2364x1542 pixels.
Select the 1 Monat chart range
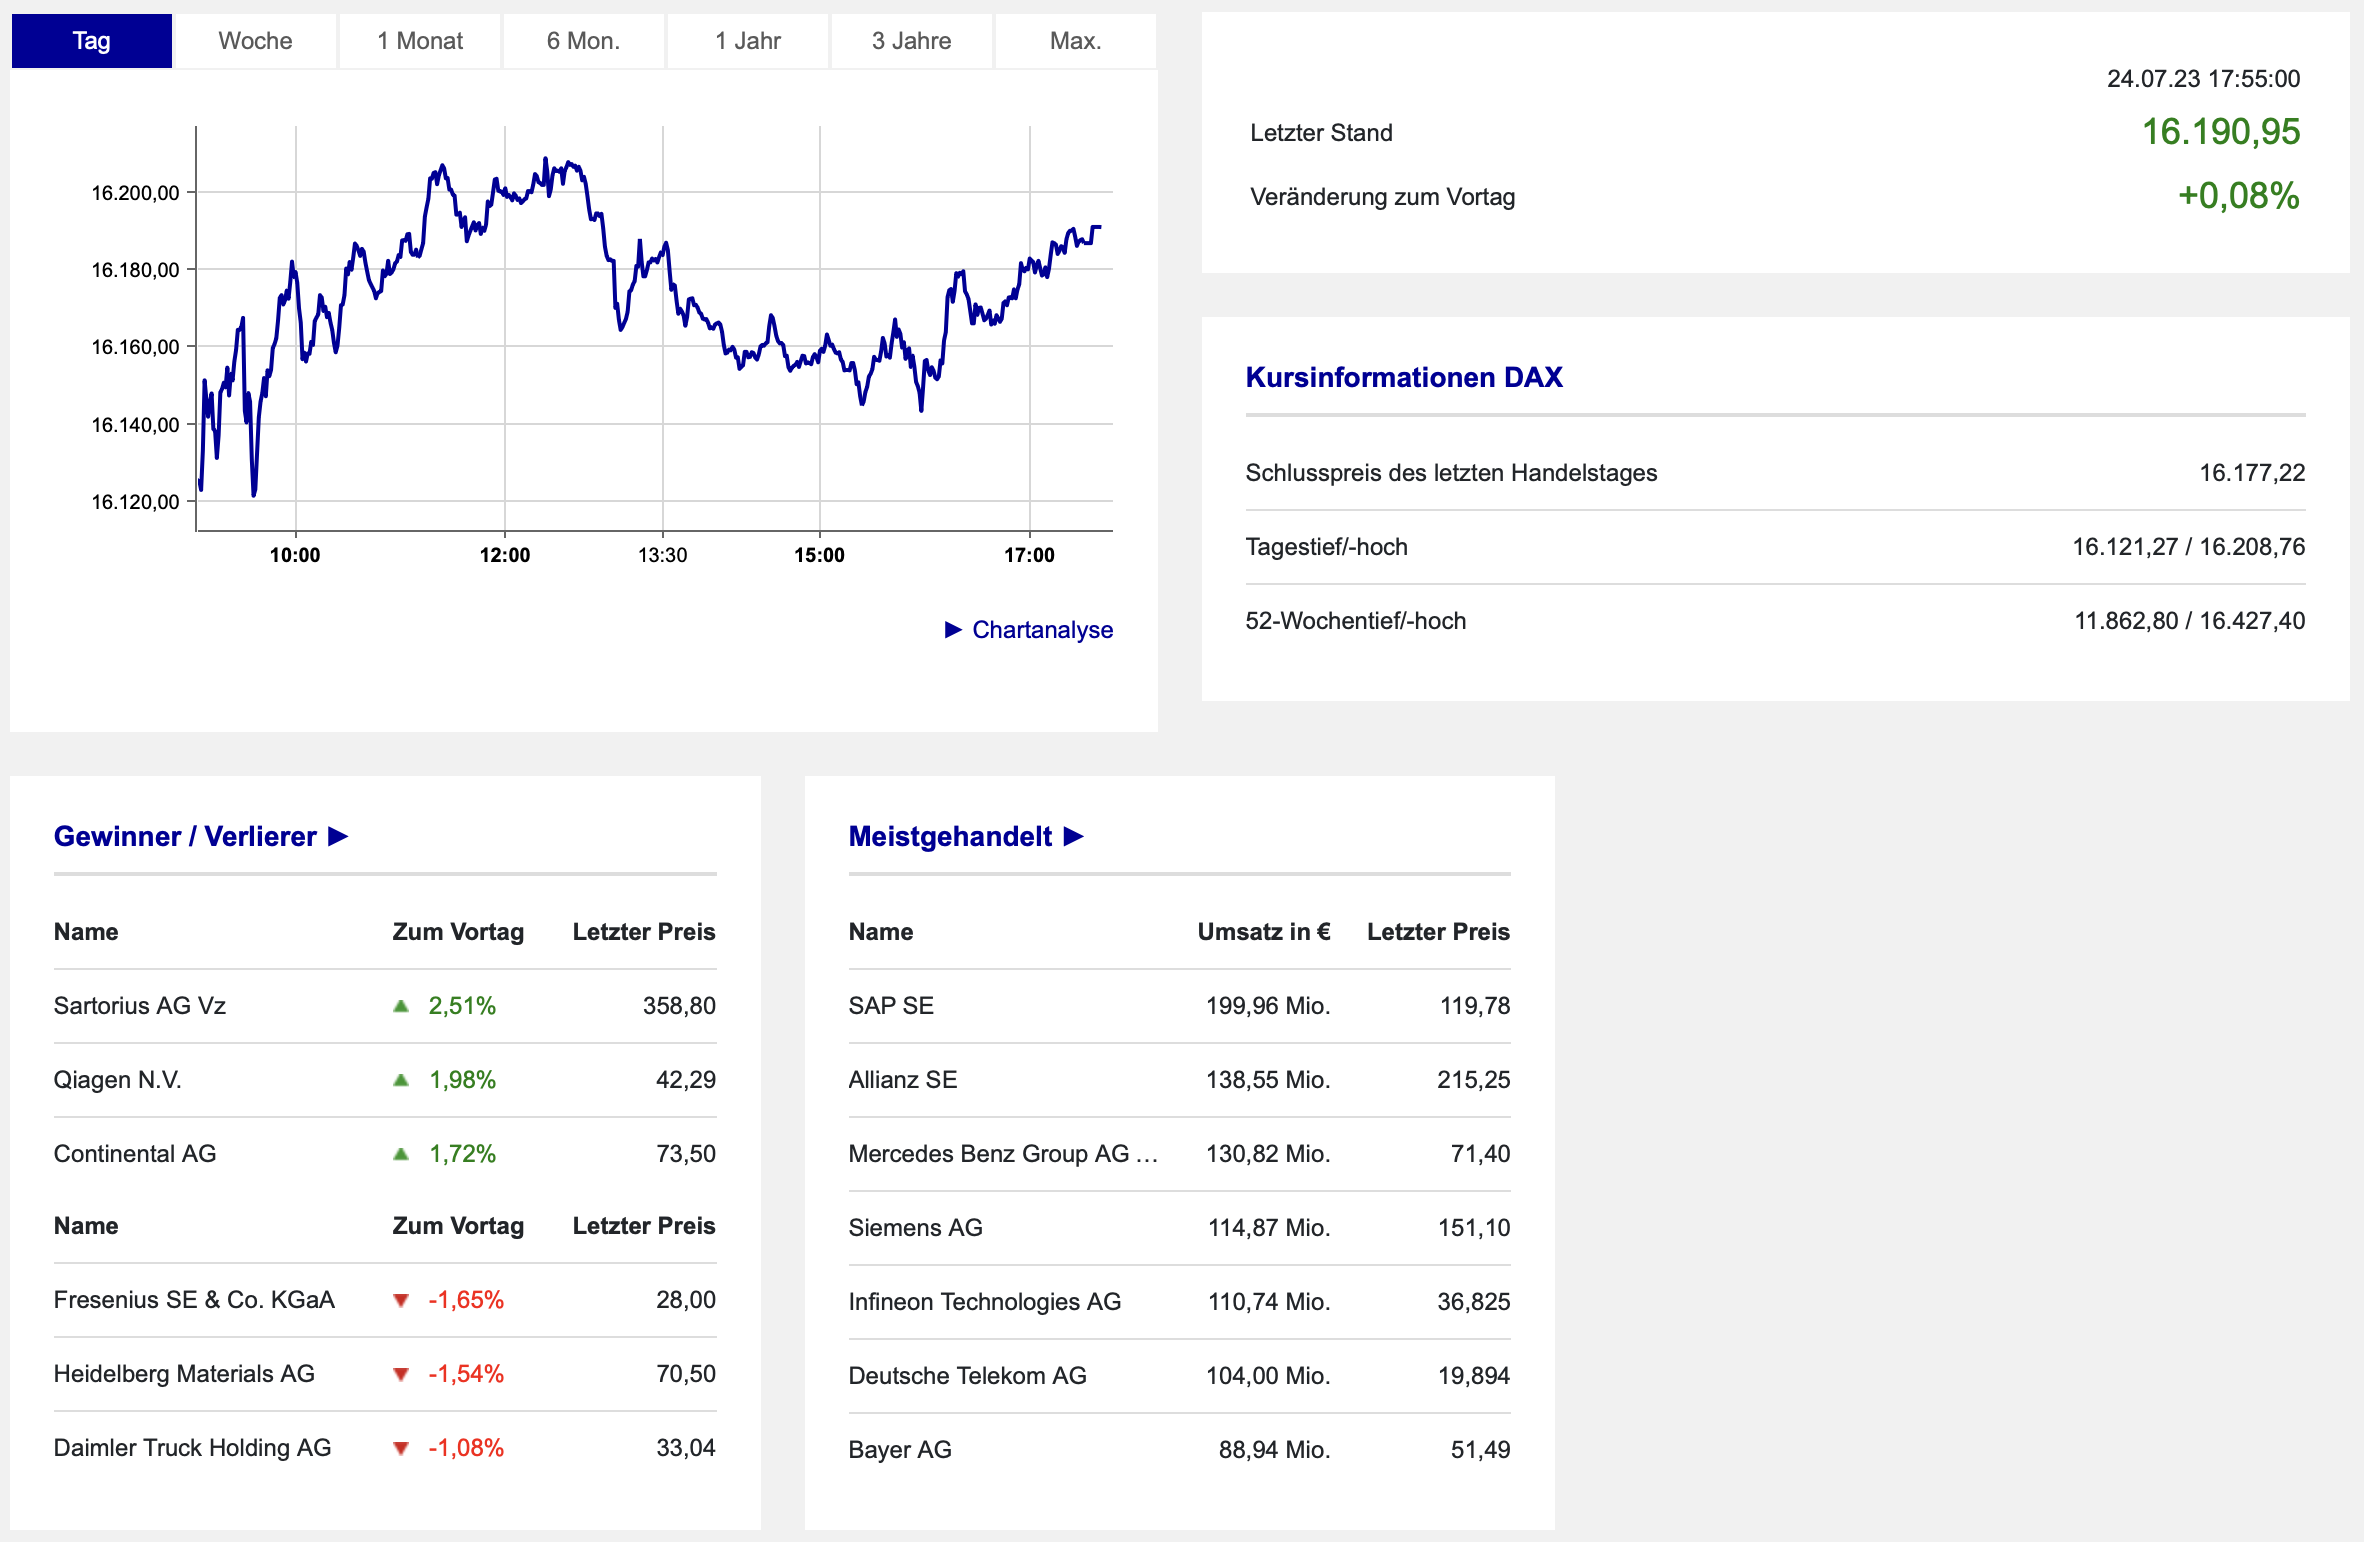point(420,41)
